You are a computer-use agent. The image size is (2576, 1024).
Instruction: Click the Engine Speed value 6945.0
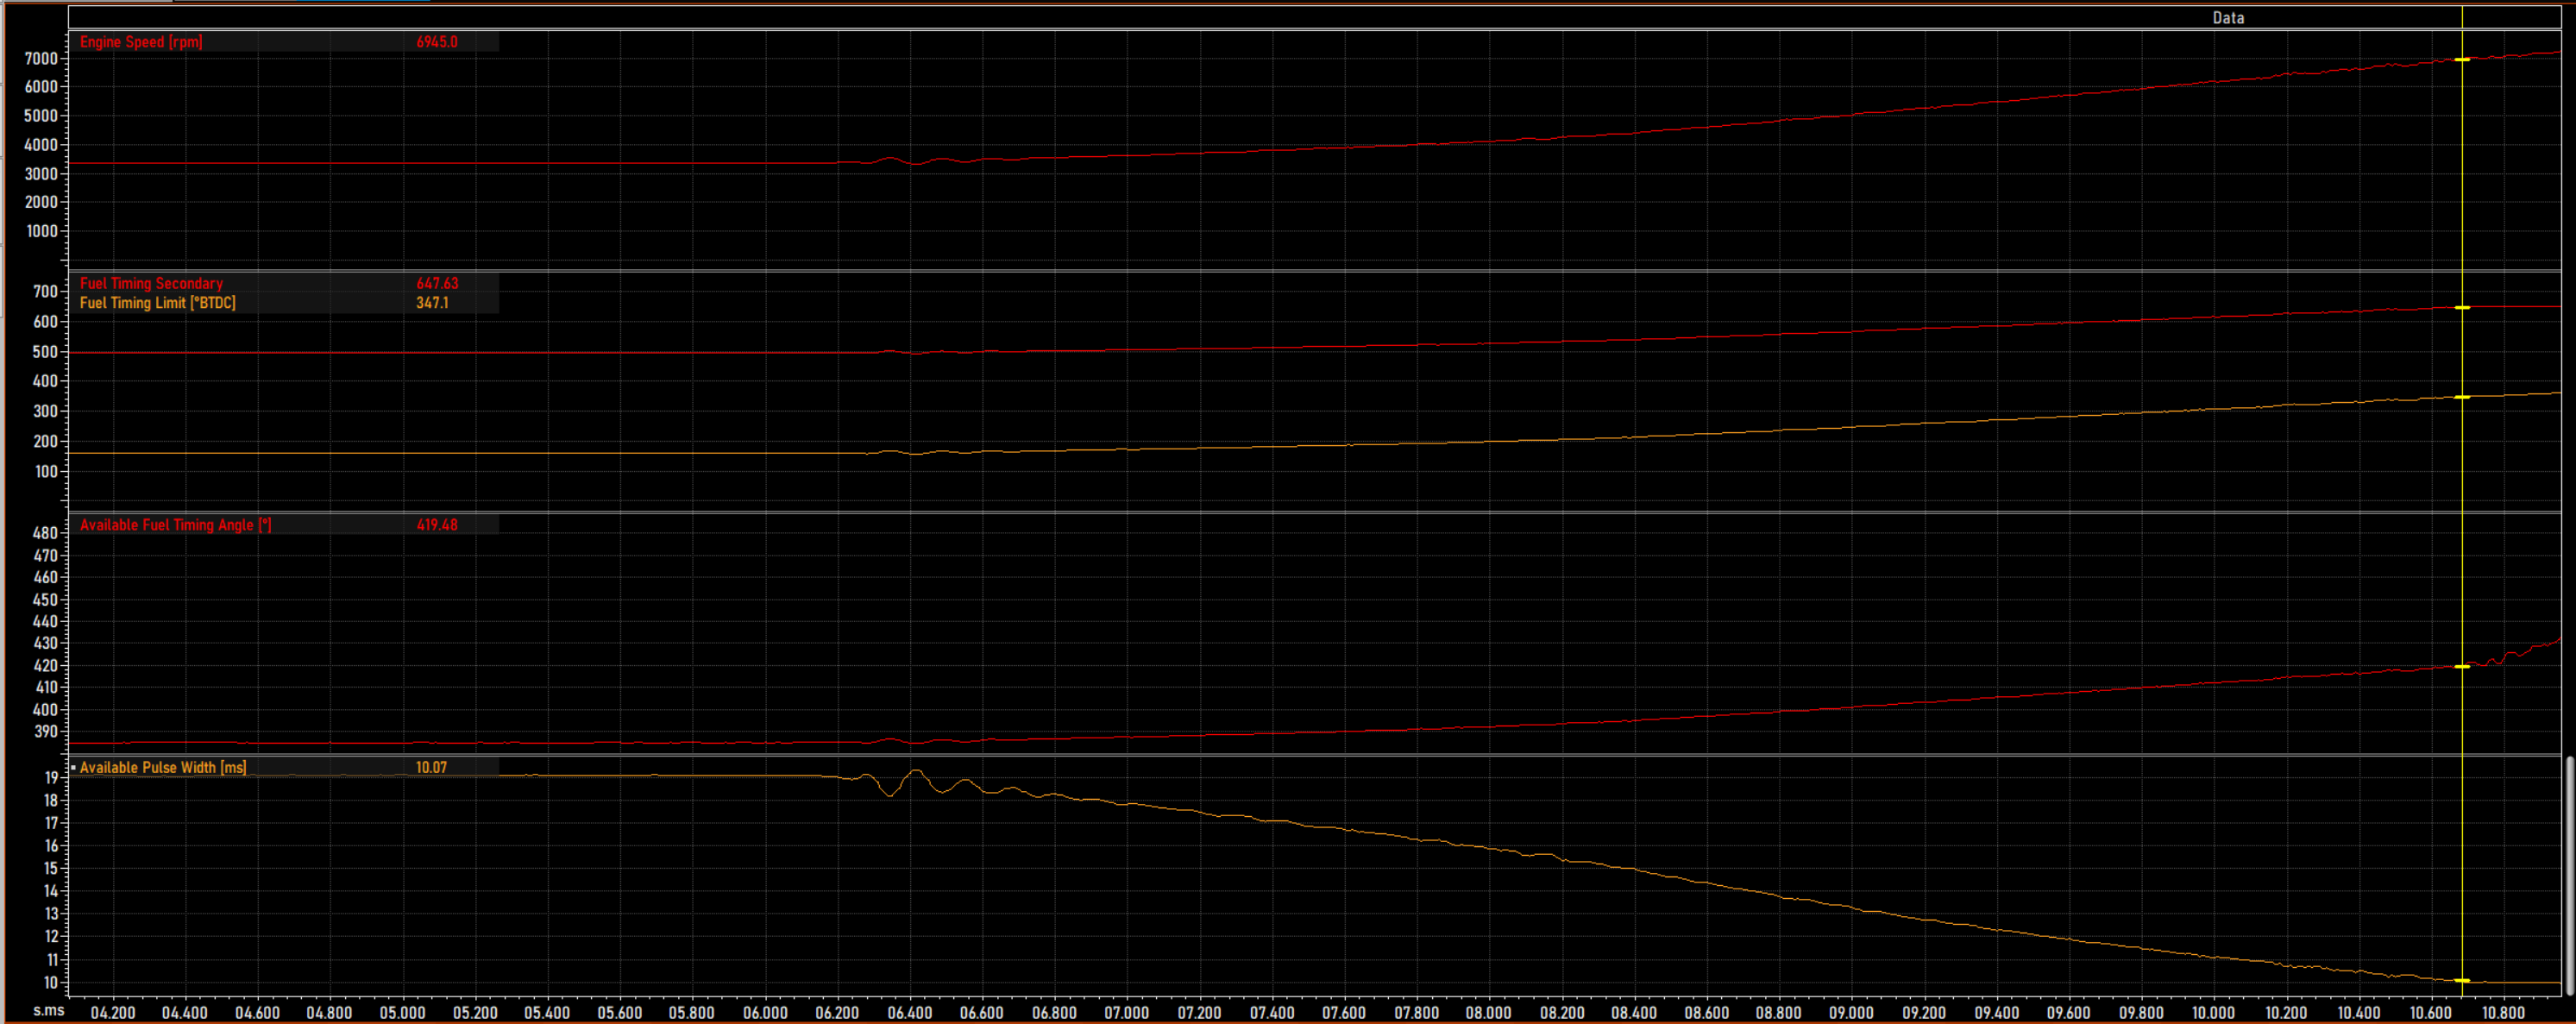(437, 42)
